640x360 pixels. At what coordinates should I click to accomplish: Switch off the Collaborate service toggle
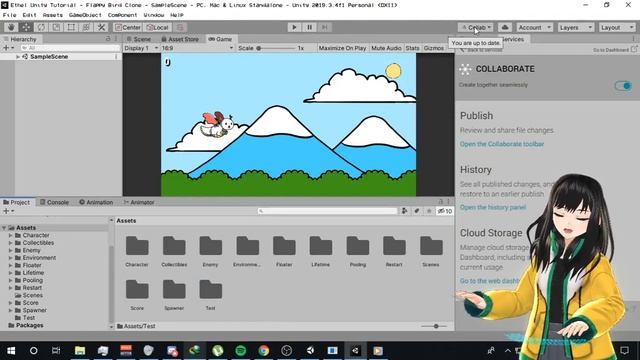click(x=623, y=85)
